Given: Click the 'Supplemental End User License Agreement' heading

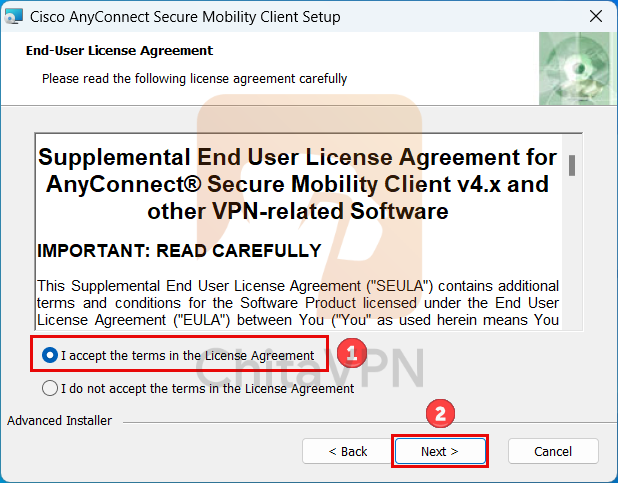Looking at the screenshot, I should [x=297, y=184].
